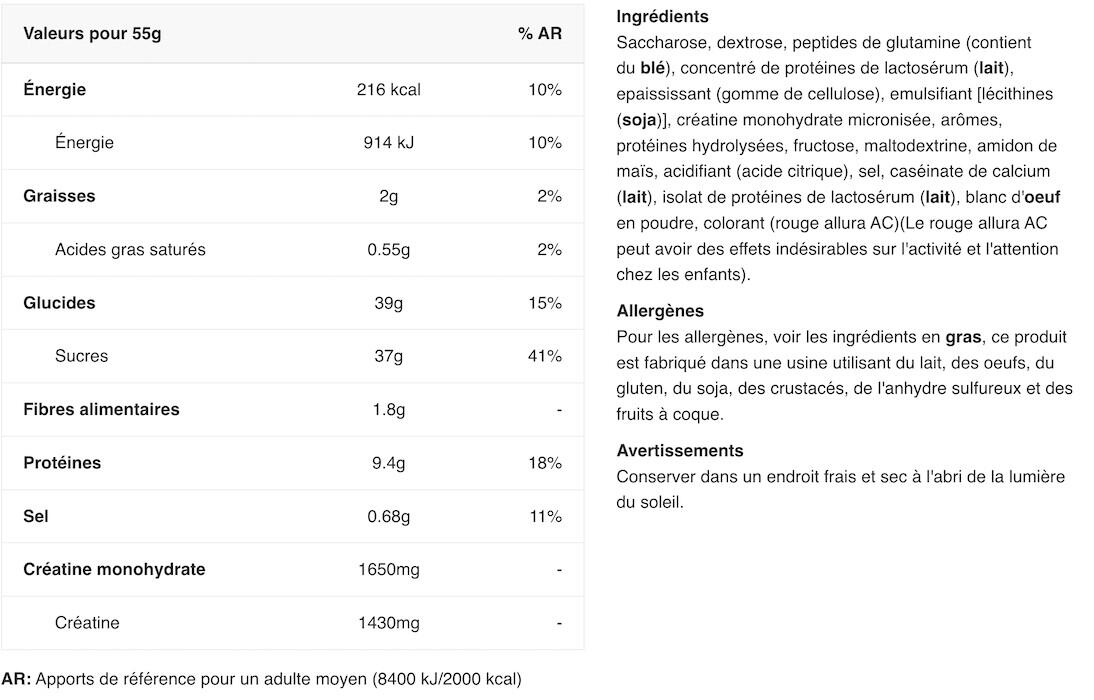Click the 'Créatine monohydrate' row label

114,569
